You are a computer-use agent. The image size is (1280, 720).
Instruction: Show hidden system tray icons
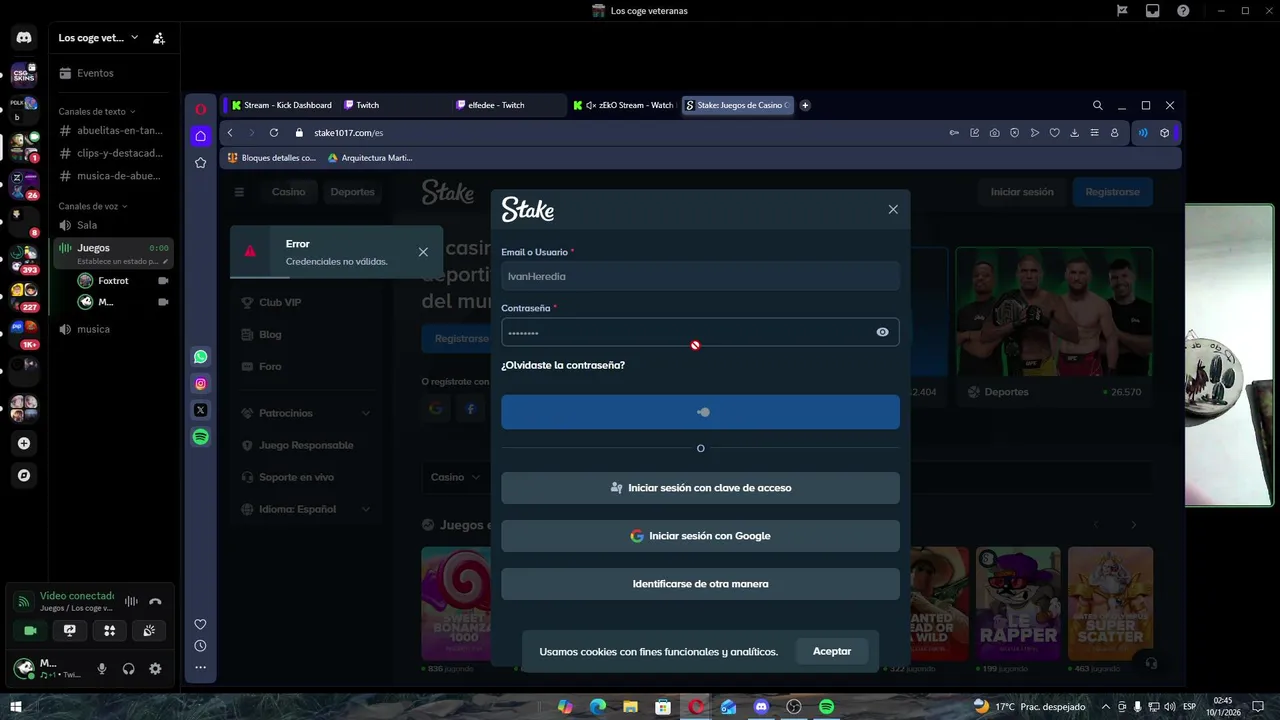pyautogui.click(x=1105, y=707)
